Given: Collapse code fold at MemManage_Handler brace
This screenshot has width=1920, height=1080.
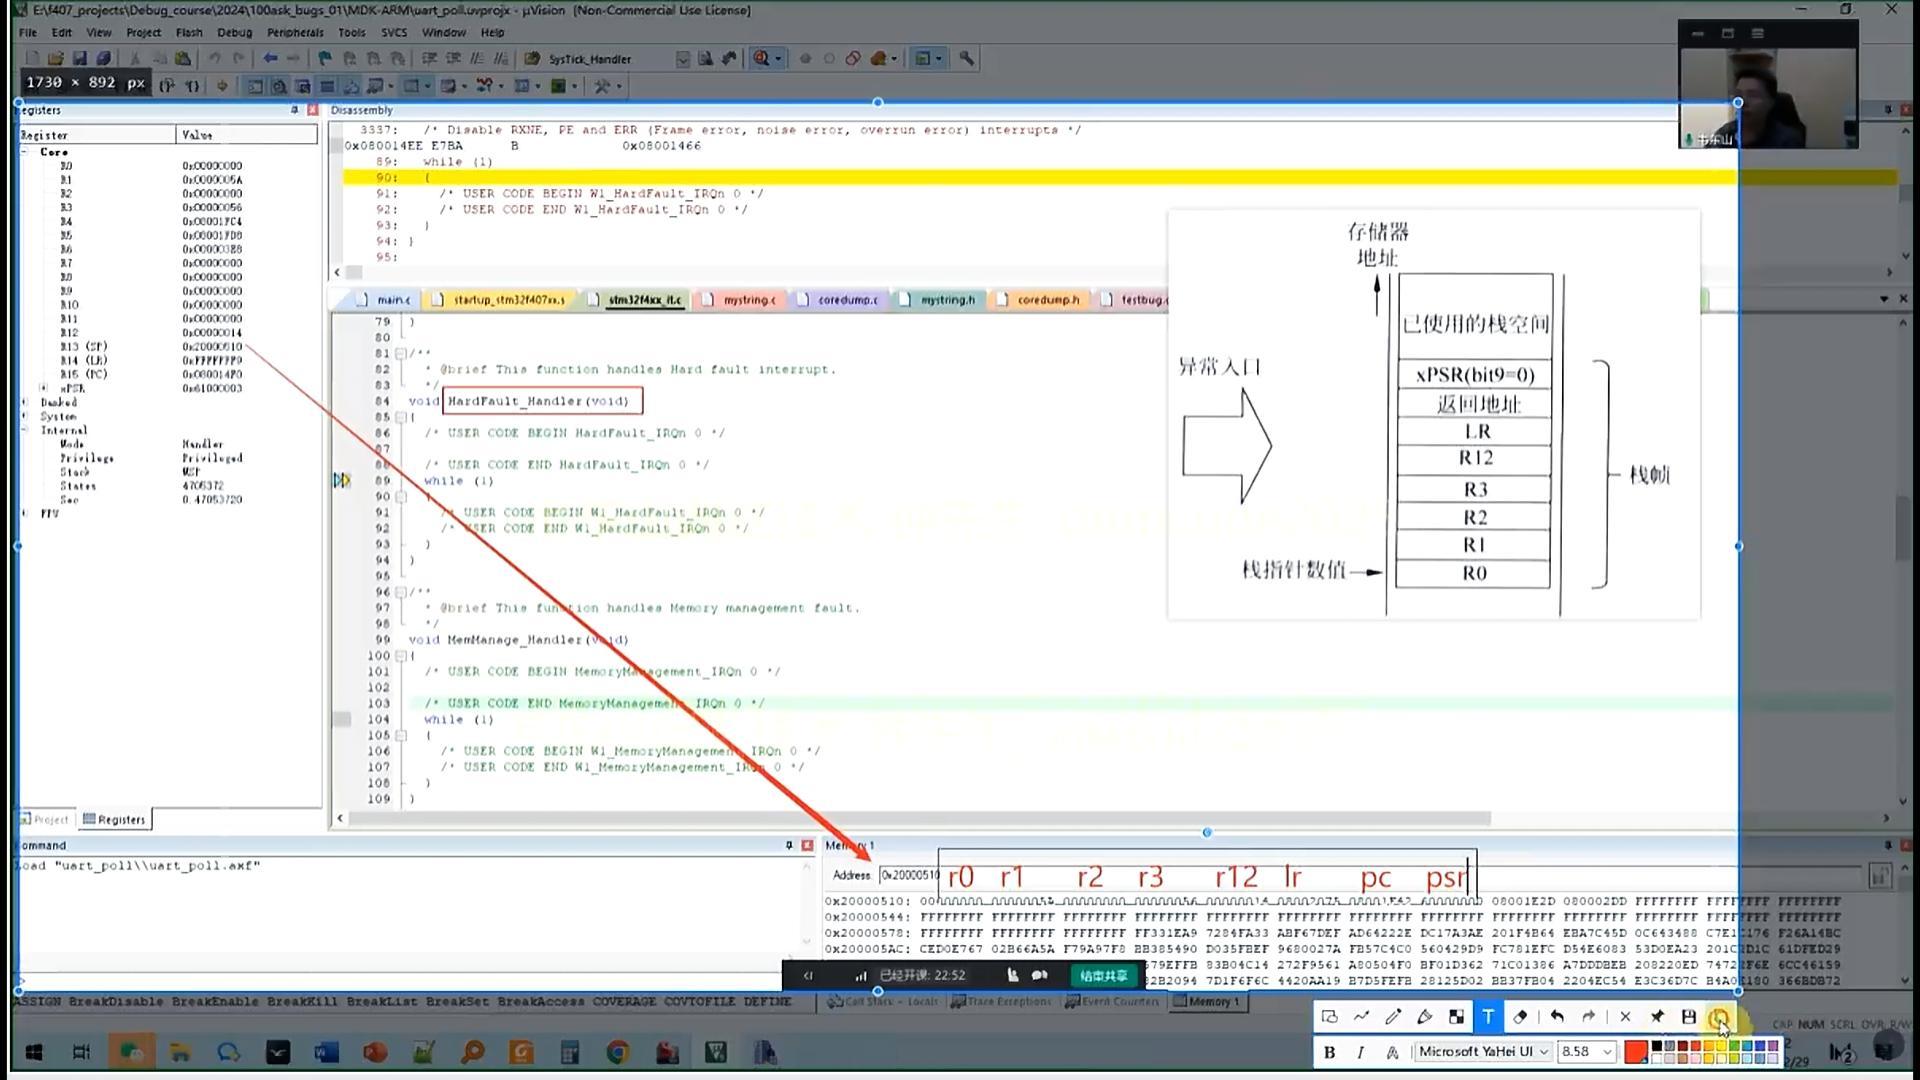Looking at the screenshot, I should pyautogui.click(x=400, y=656).
